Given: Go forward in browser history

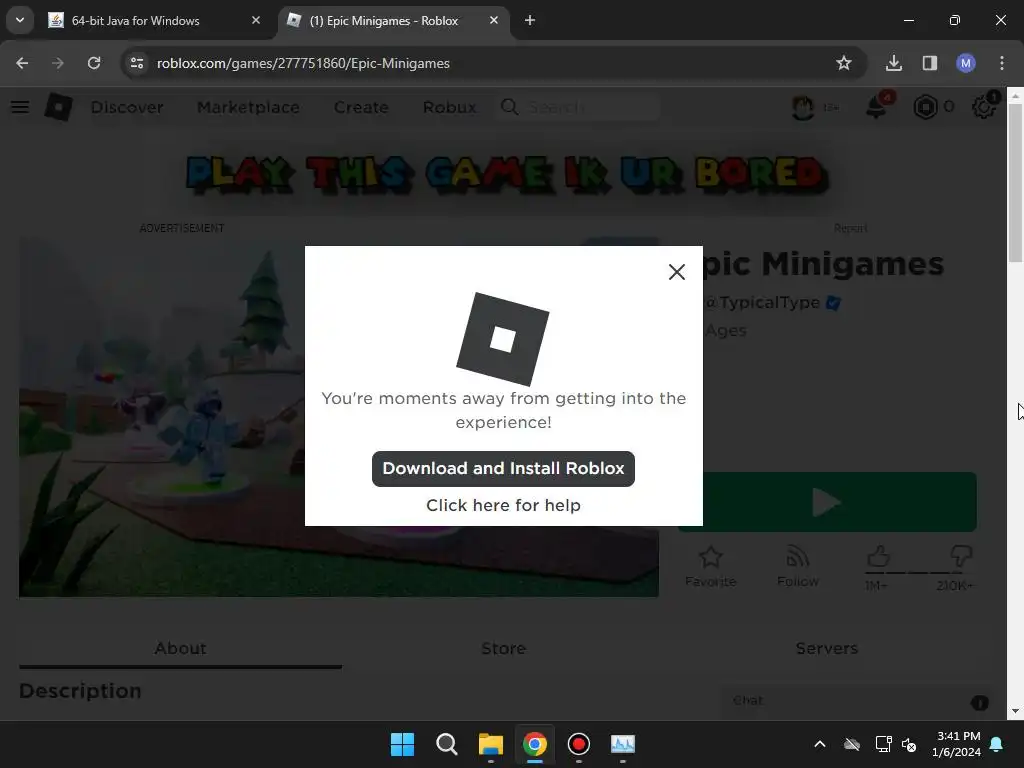Looking at the screenshot, I should (58, 63).
